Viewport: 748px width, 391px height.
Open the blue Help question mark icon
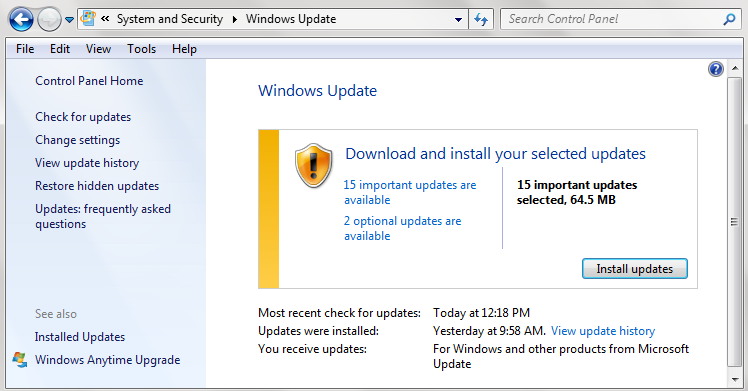click(x=716, y=69)
